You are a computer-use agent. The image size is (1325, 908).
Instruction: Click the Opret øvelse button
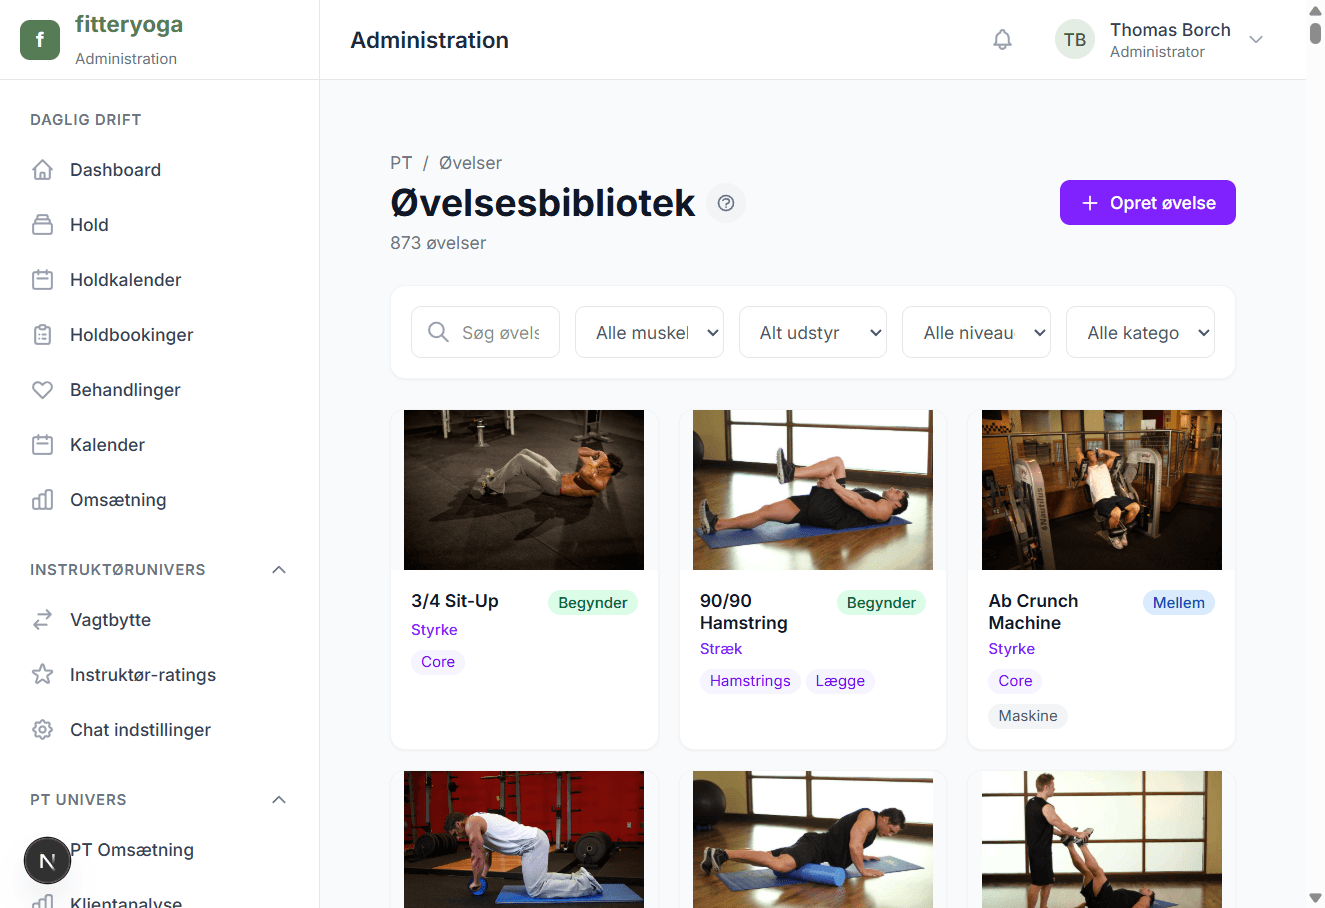(x=1147, y=202)
